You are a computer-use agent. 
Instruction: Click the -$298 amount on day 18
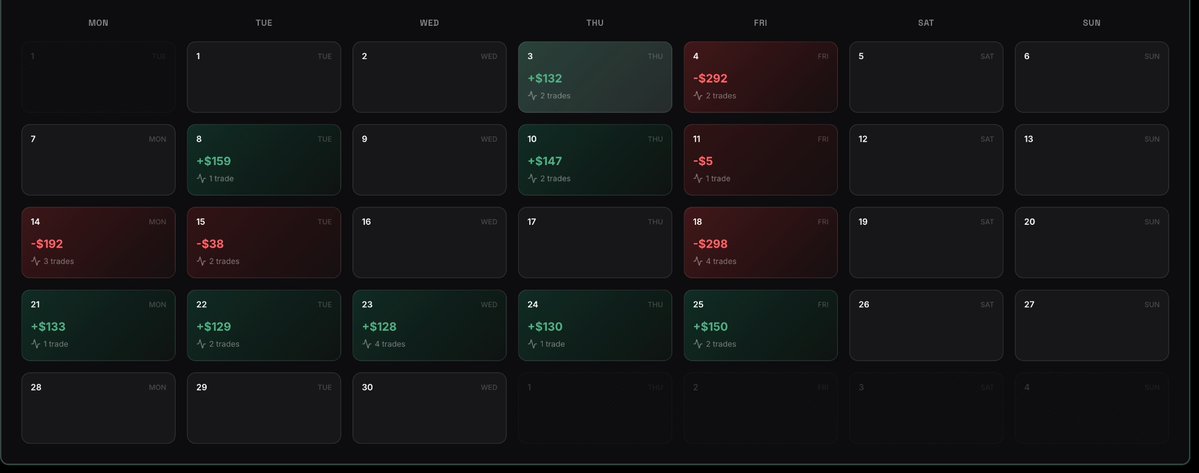(710, 244)
